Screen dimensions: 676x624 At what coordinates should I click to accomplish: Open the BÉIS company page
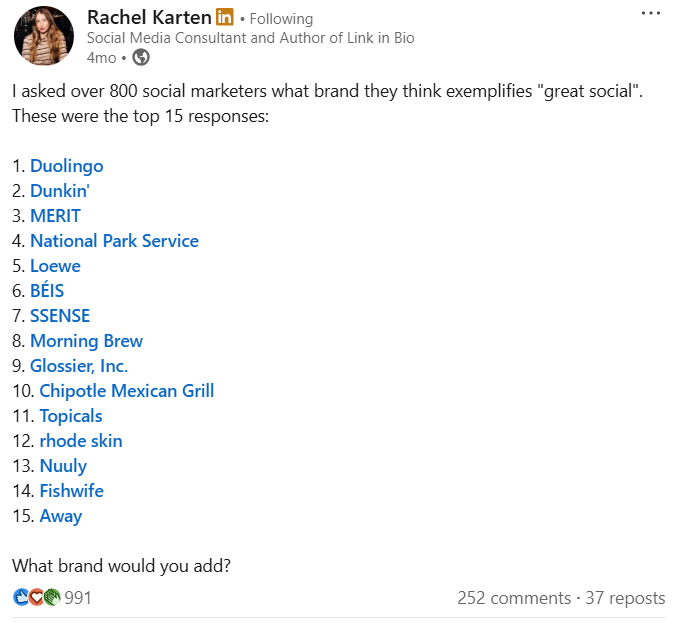coord(47,291)
